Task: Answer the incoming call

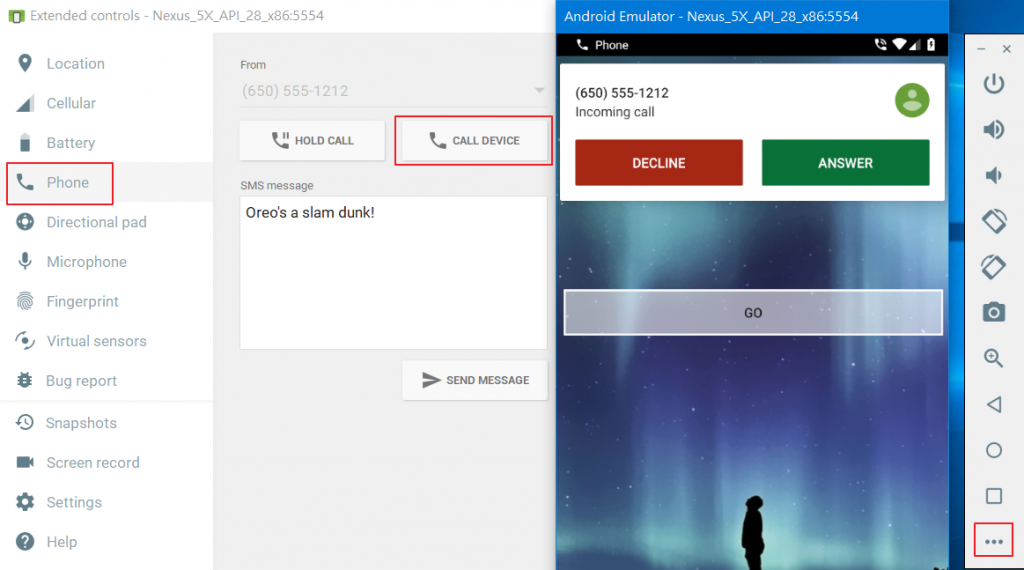Action: 845,163
